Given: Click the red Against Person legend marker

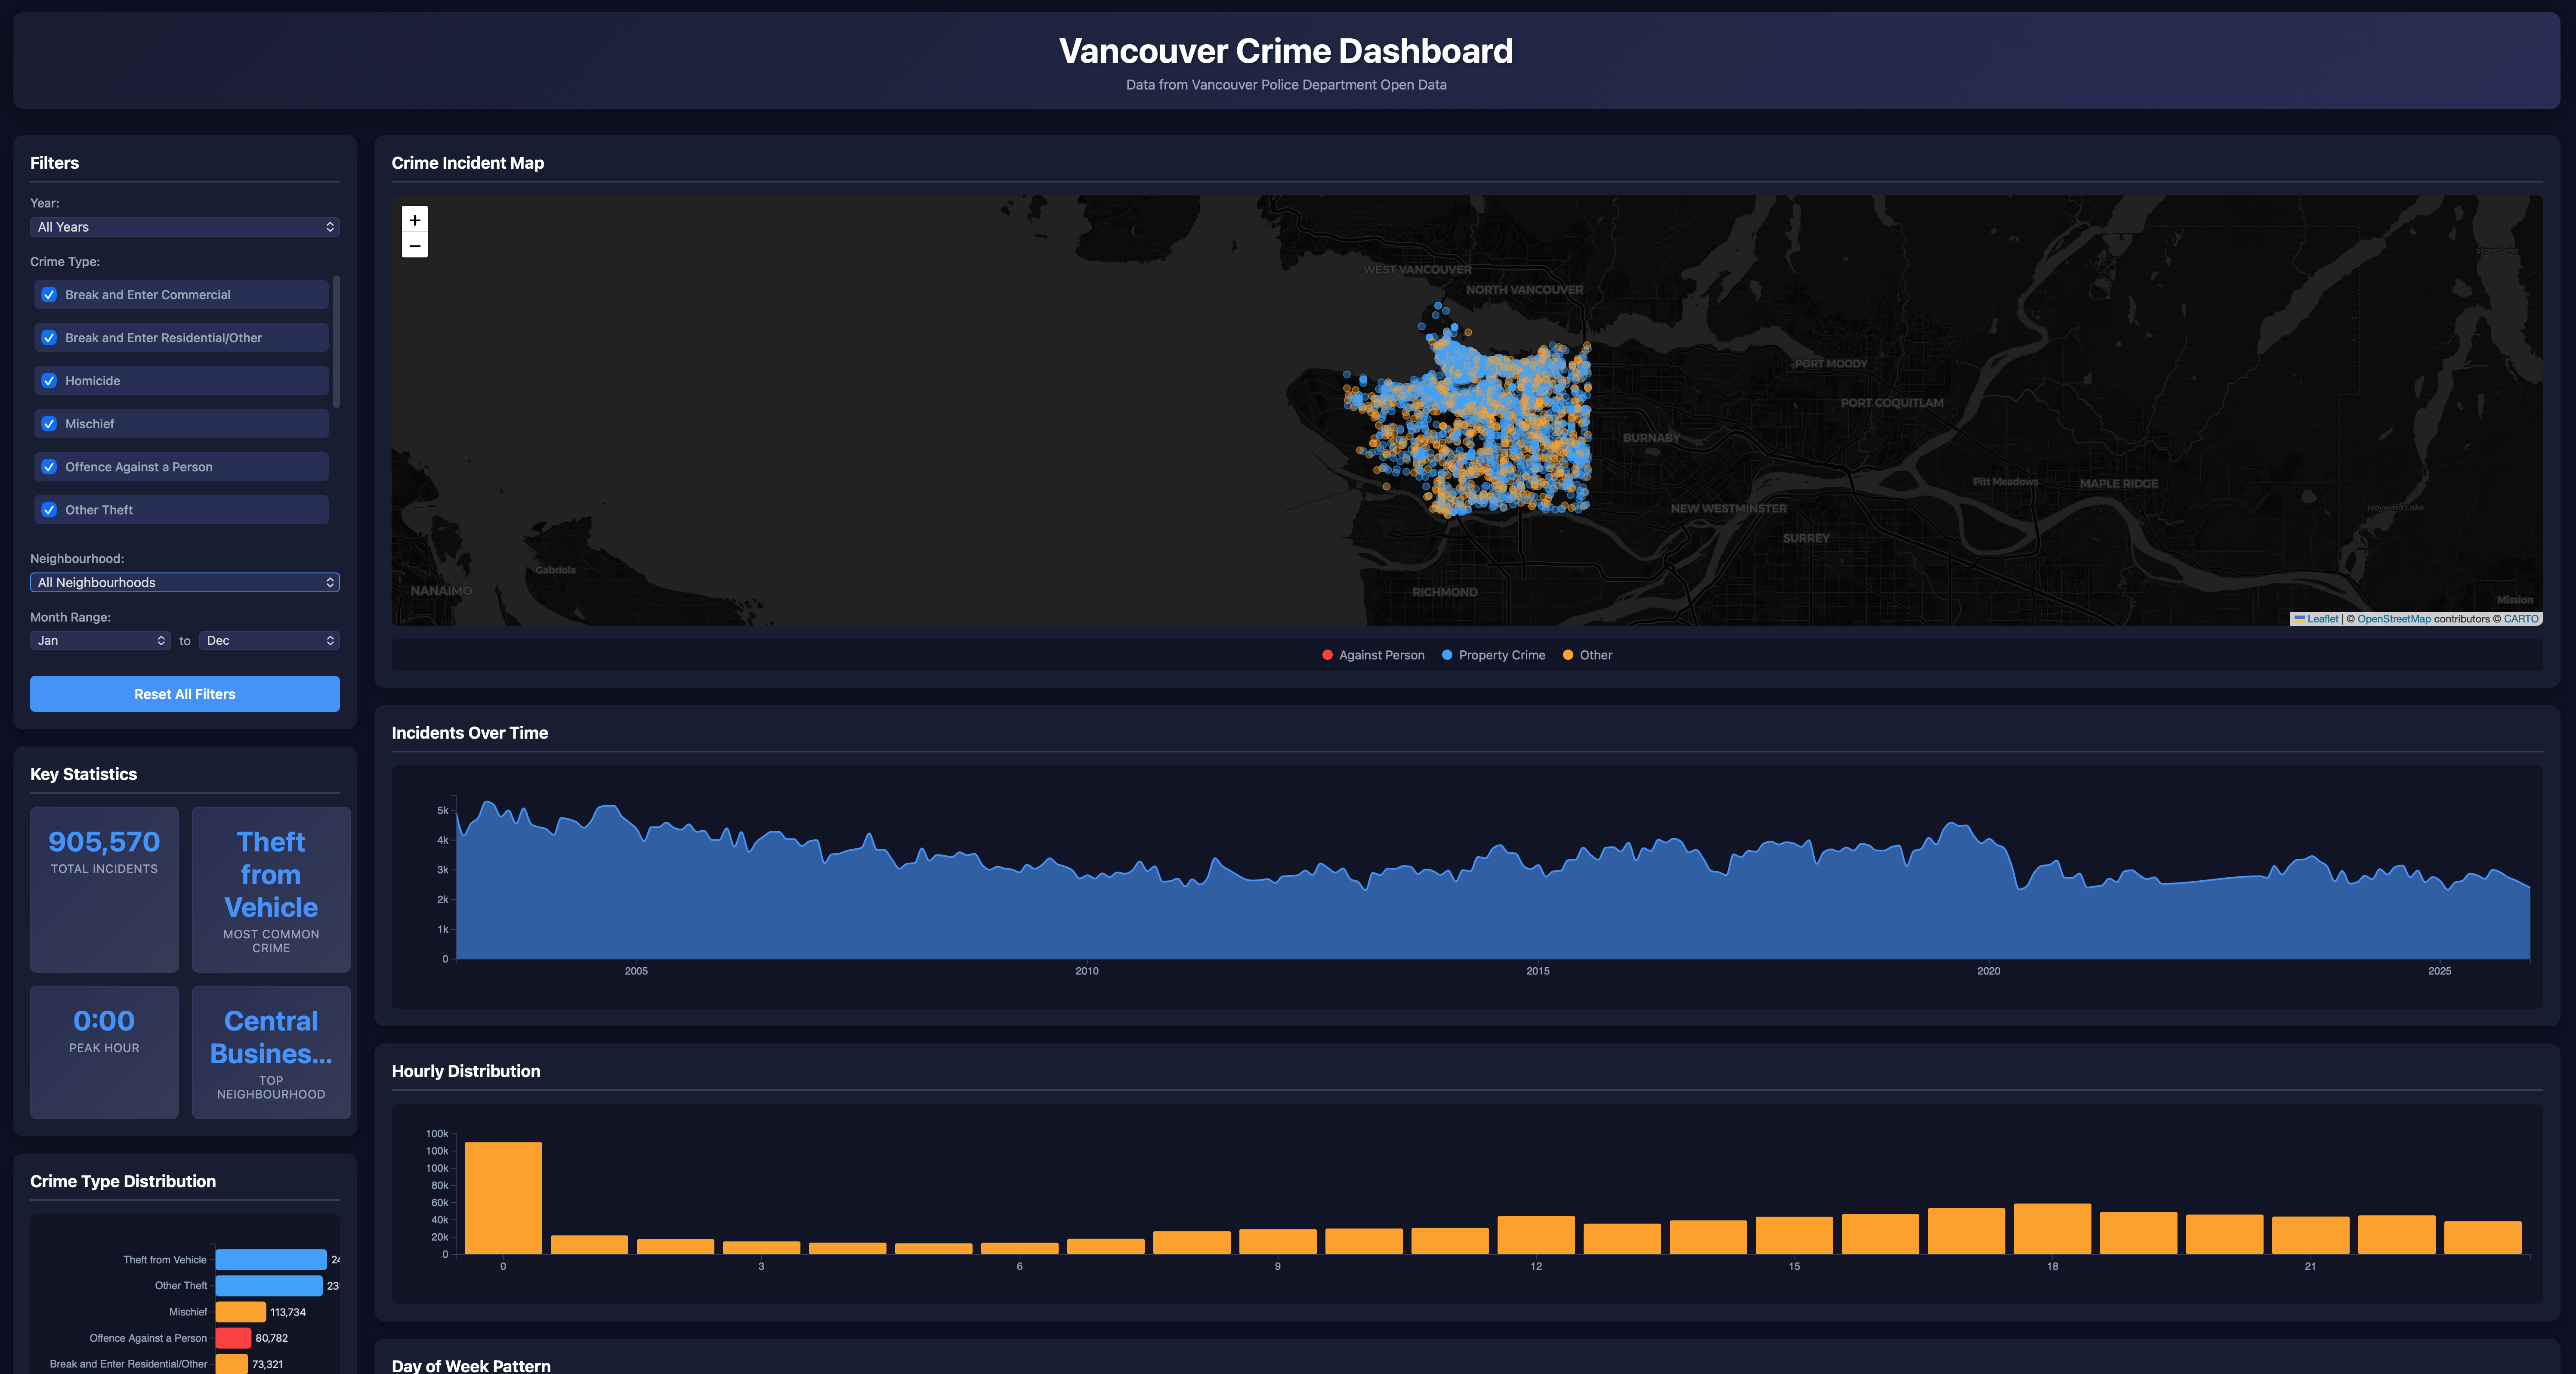Looking at the screenshot, I should point(1327,655).
